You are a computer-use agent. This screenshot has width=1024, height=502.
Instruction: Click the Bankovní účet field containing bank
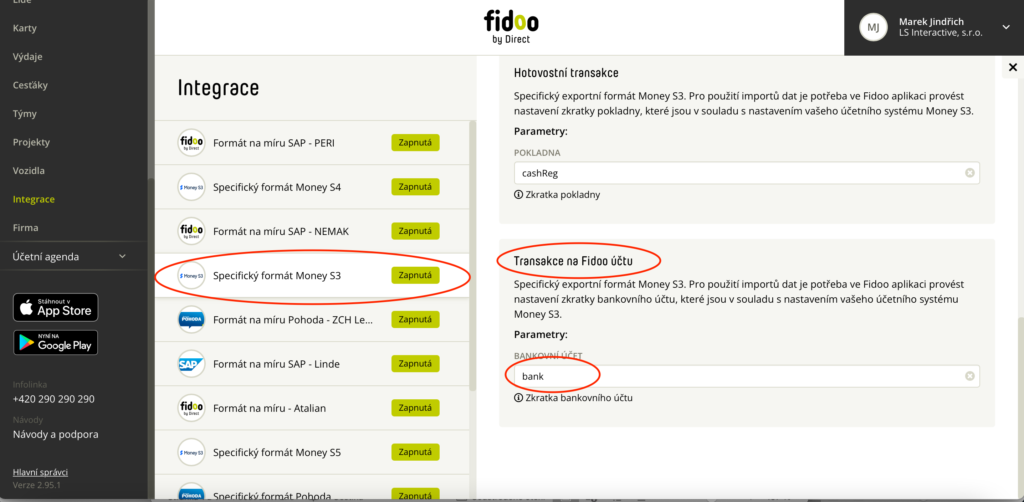pos(746,376)
